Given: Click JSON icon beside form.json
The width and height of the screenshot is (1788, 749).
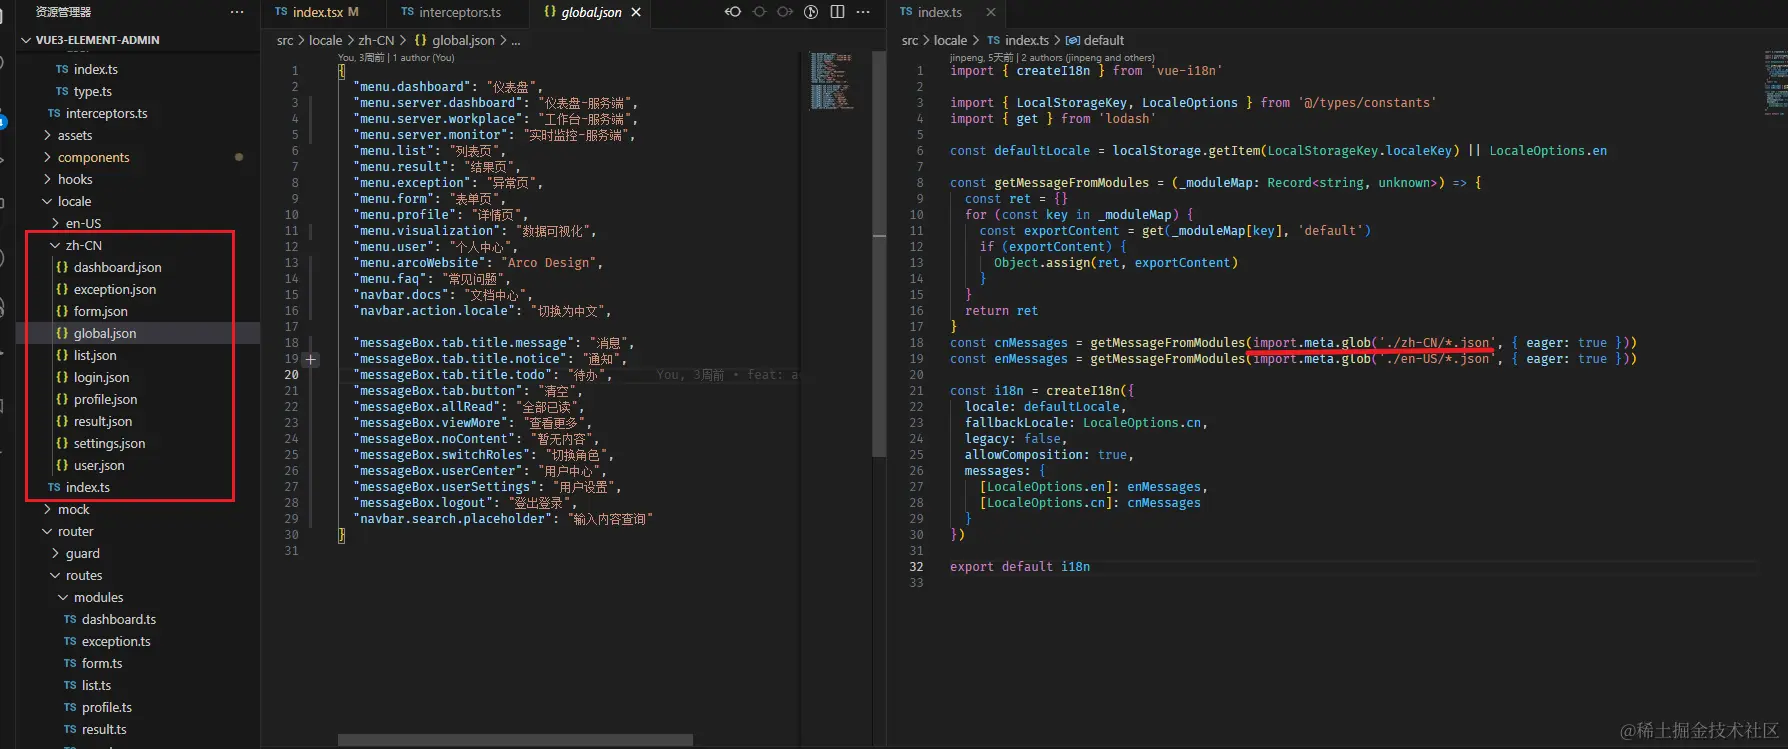Looking at the screenshot, I should [62, 311].
